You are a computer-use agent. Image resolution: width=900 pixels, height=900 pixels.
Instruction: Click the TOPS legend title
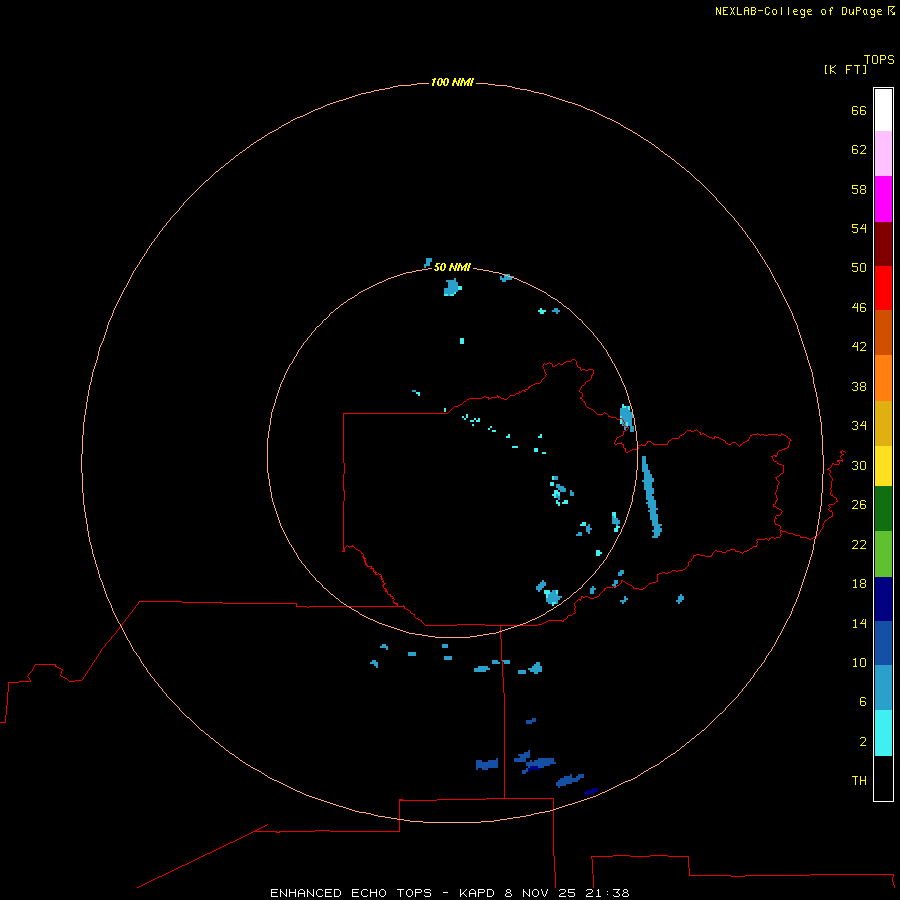(x=879, y=59)
